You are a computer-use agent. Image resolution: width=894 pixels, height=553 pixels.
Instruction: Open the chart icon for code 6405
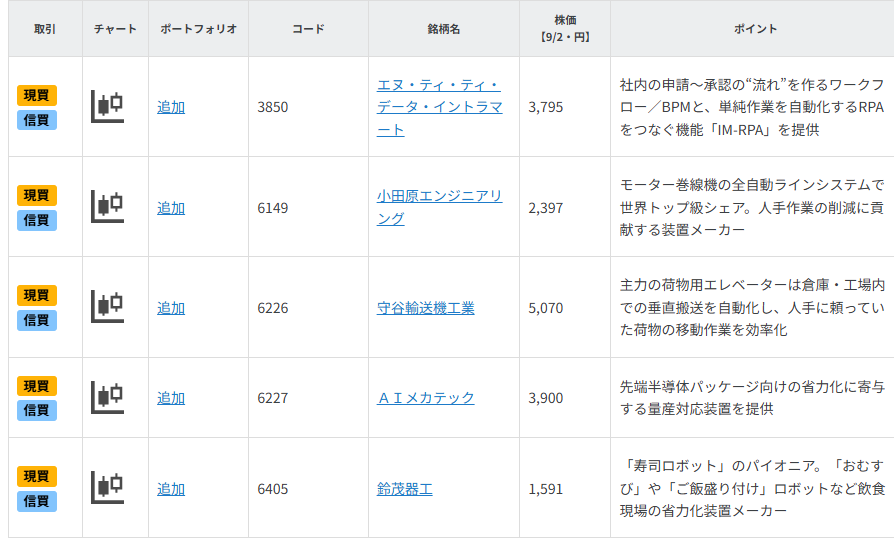(107, 488)
